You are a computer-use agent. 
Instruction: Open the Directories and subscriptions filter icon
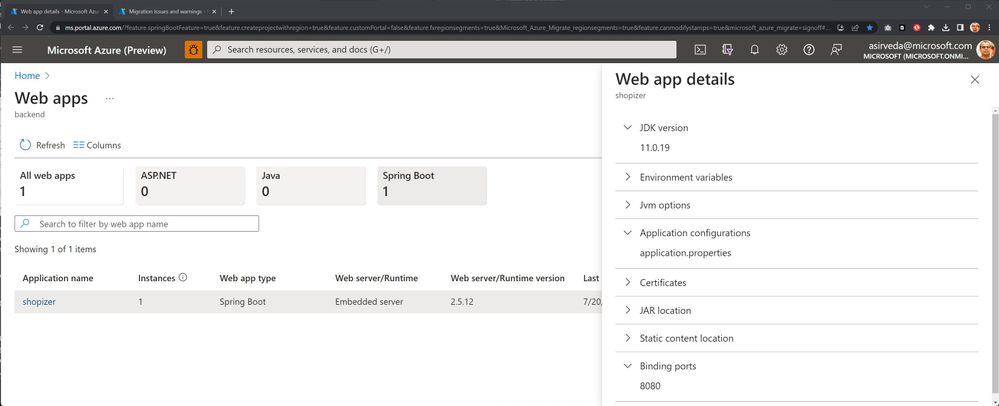coord(727,50)
